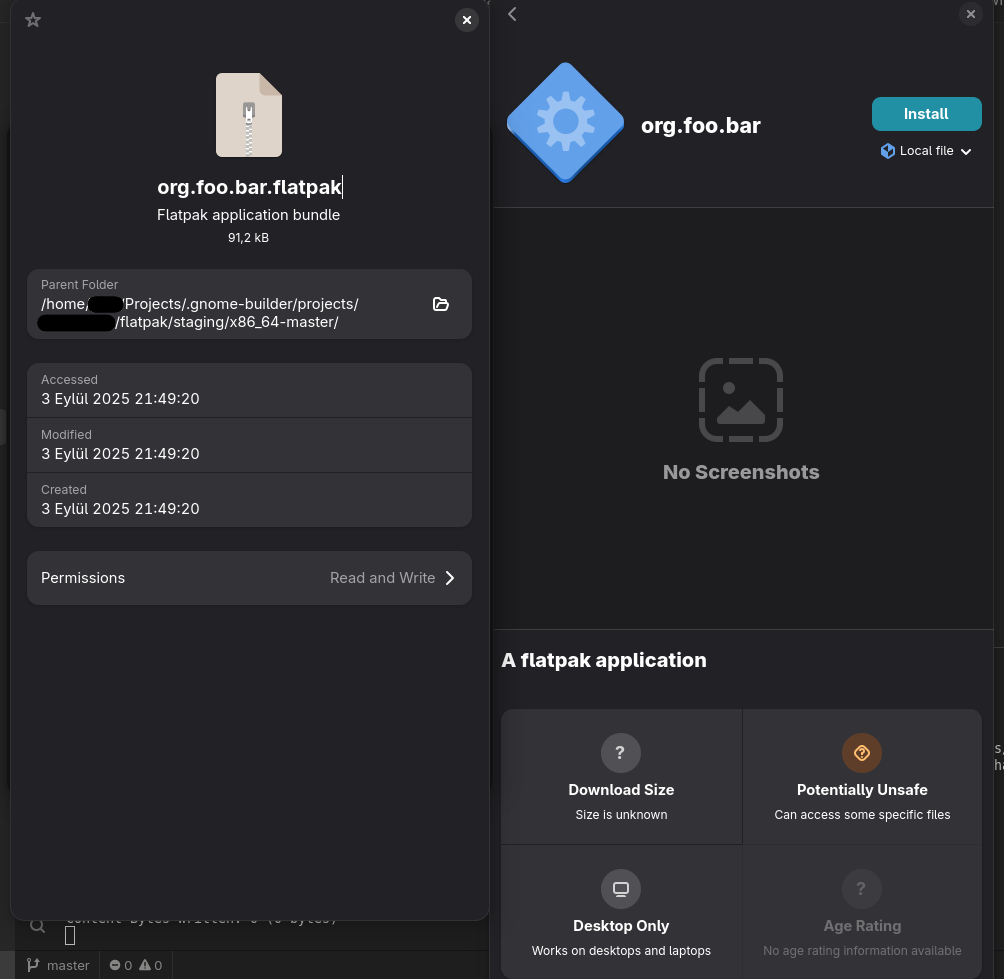
Task: Click the Created date row
Action: (249, 500)
